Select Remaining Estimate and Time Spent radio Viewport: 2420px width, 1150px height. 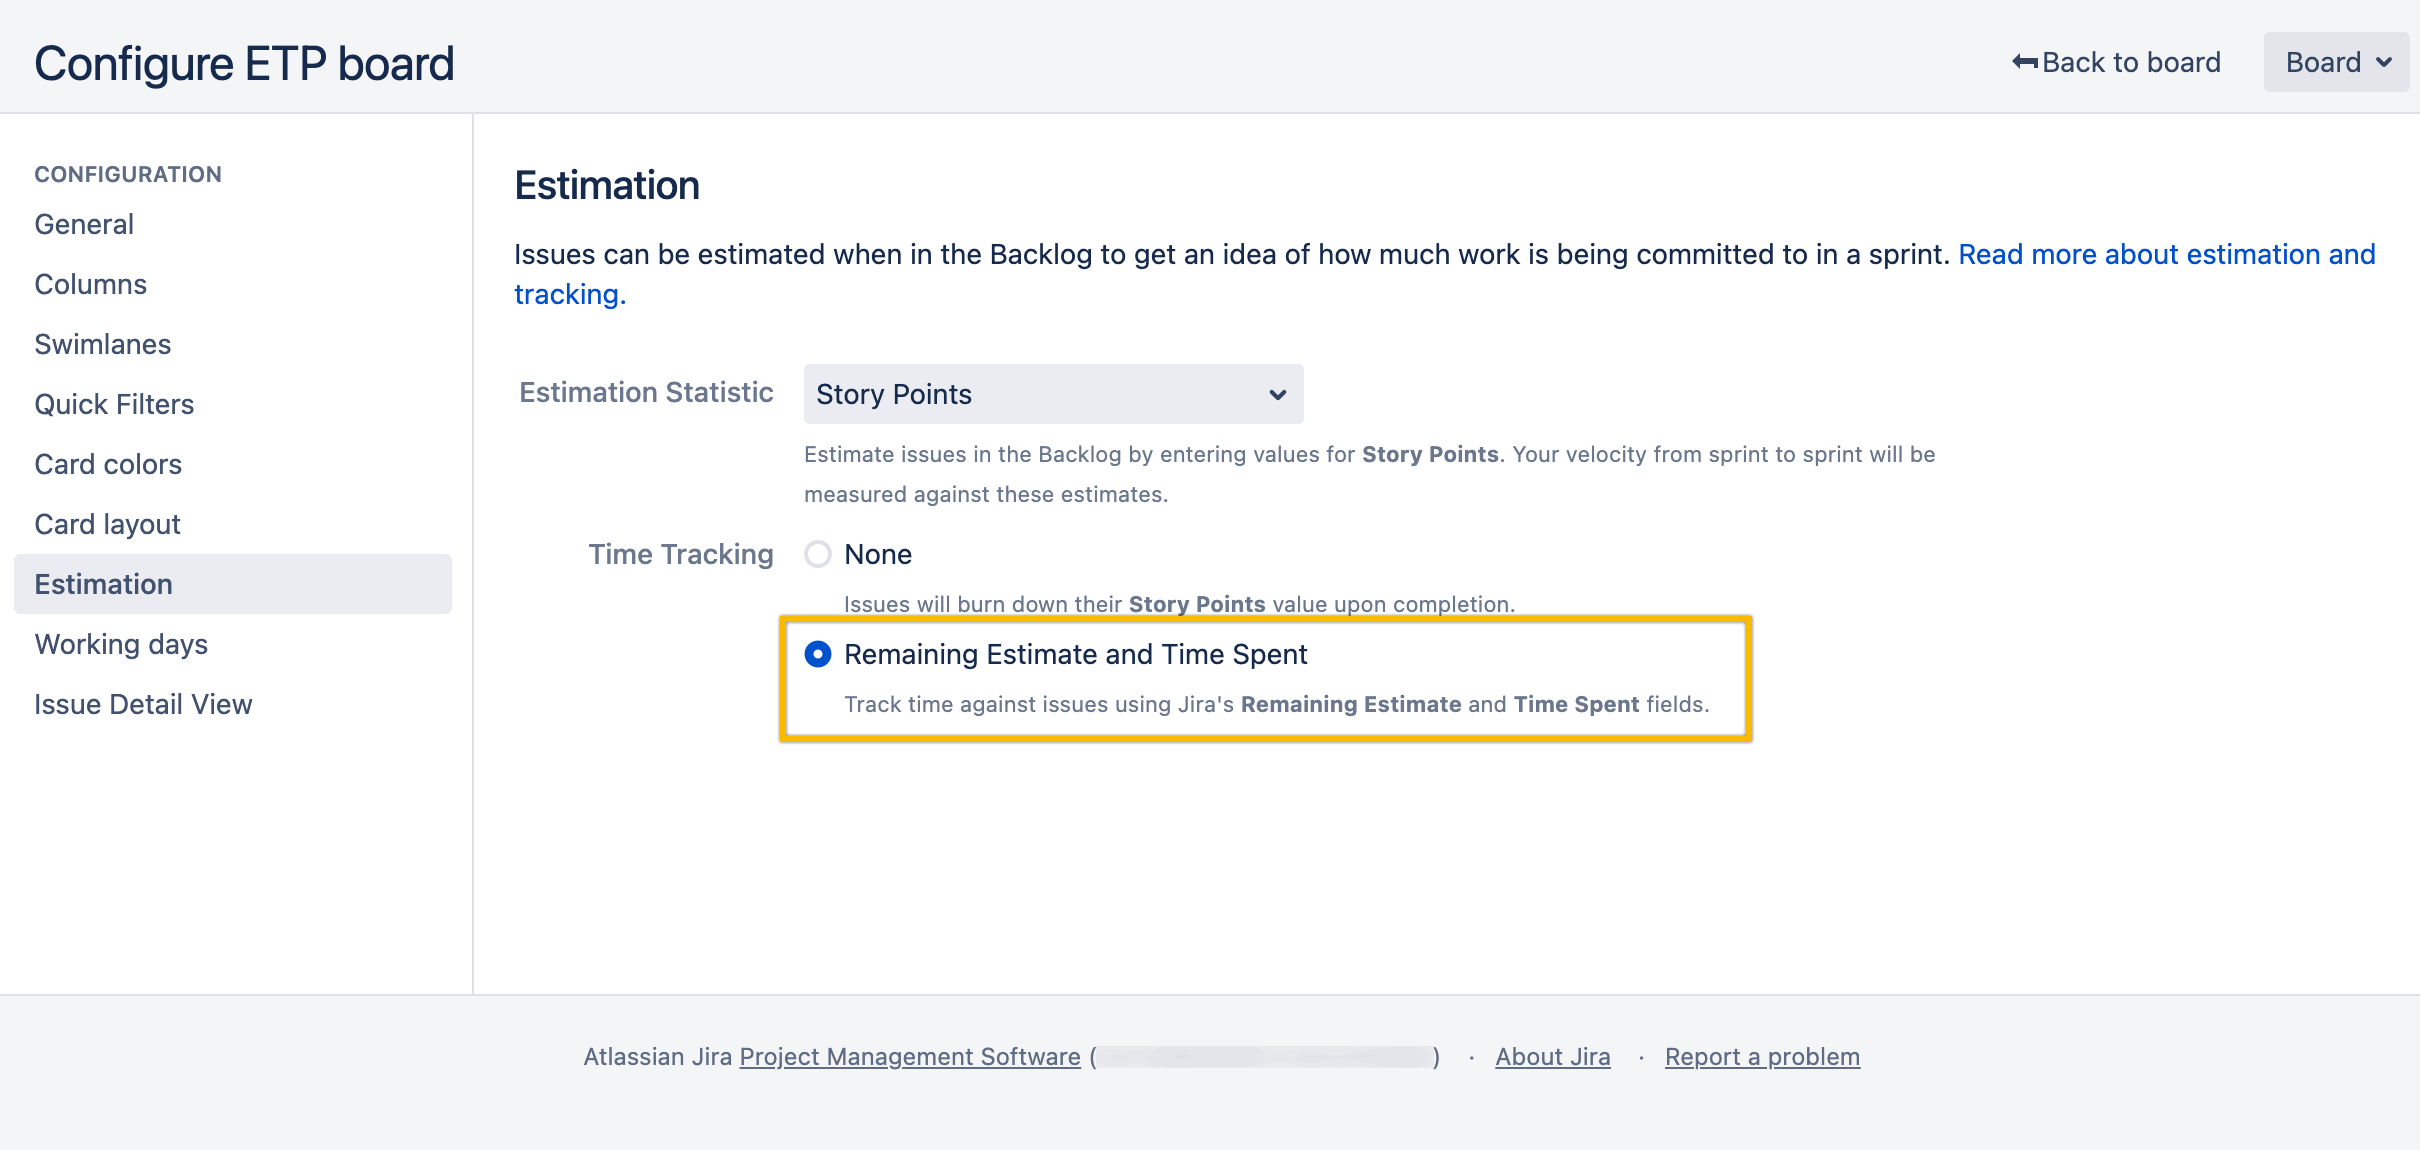coord(818,654)
